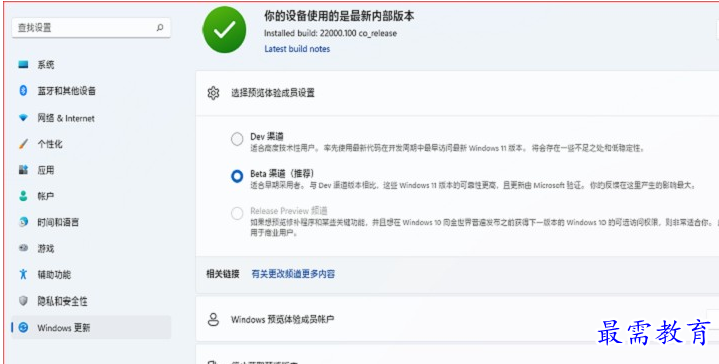Click the 相关链接 label

[x=223, y=274]
